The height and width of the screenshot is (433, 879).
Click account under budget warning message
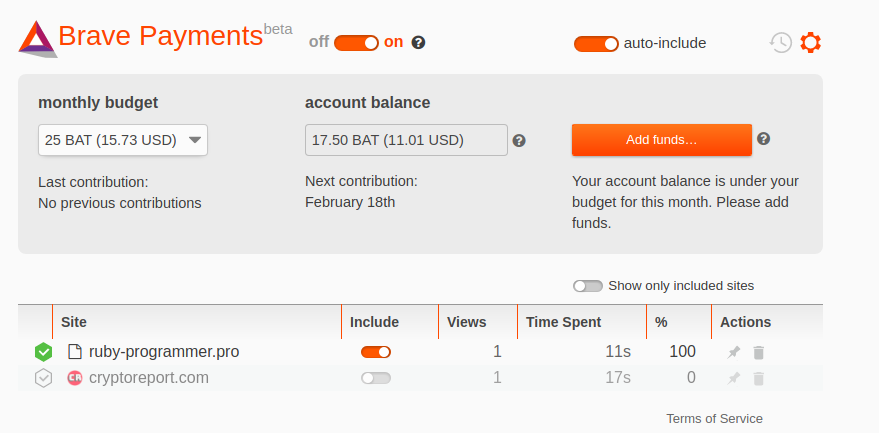point(685,202)
